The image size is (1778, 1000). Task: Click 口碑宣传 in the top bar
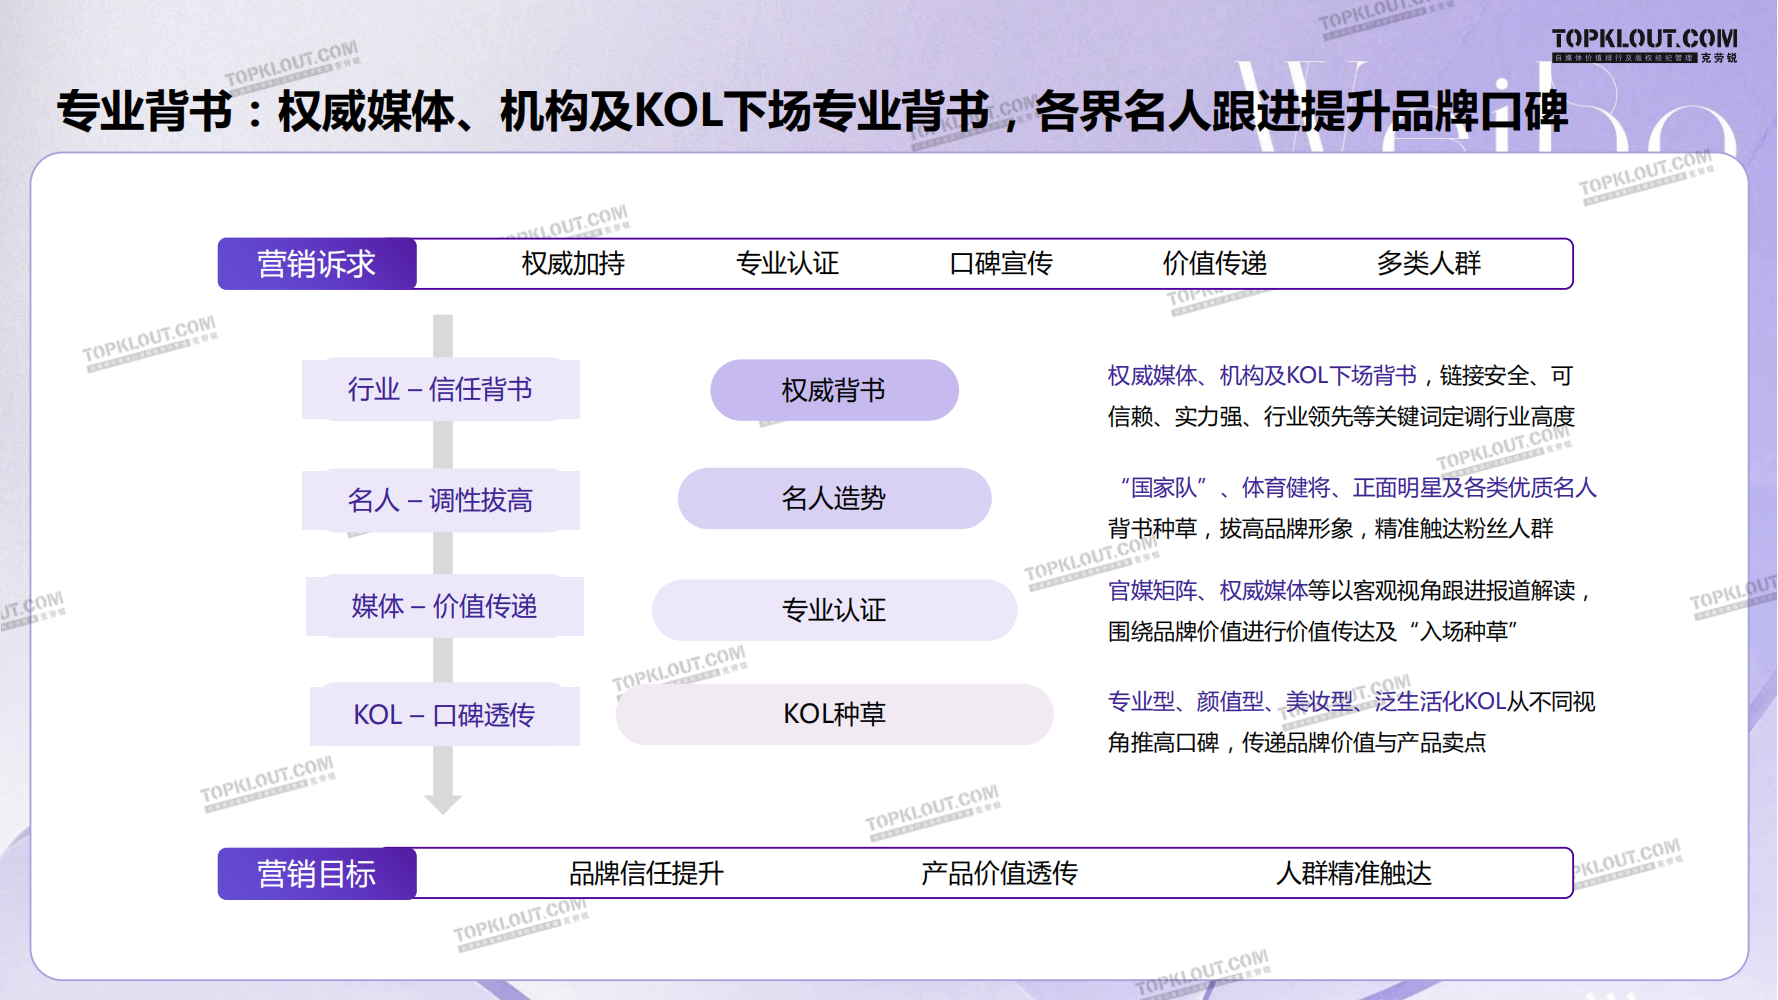click(x=1000, y=264)
